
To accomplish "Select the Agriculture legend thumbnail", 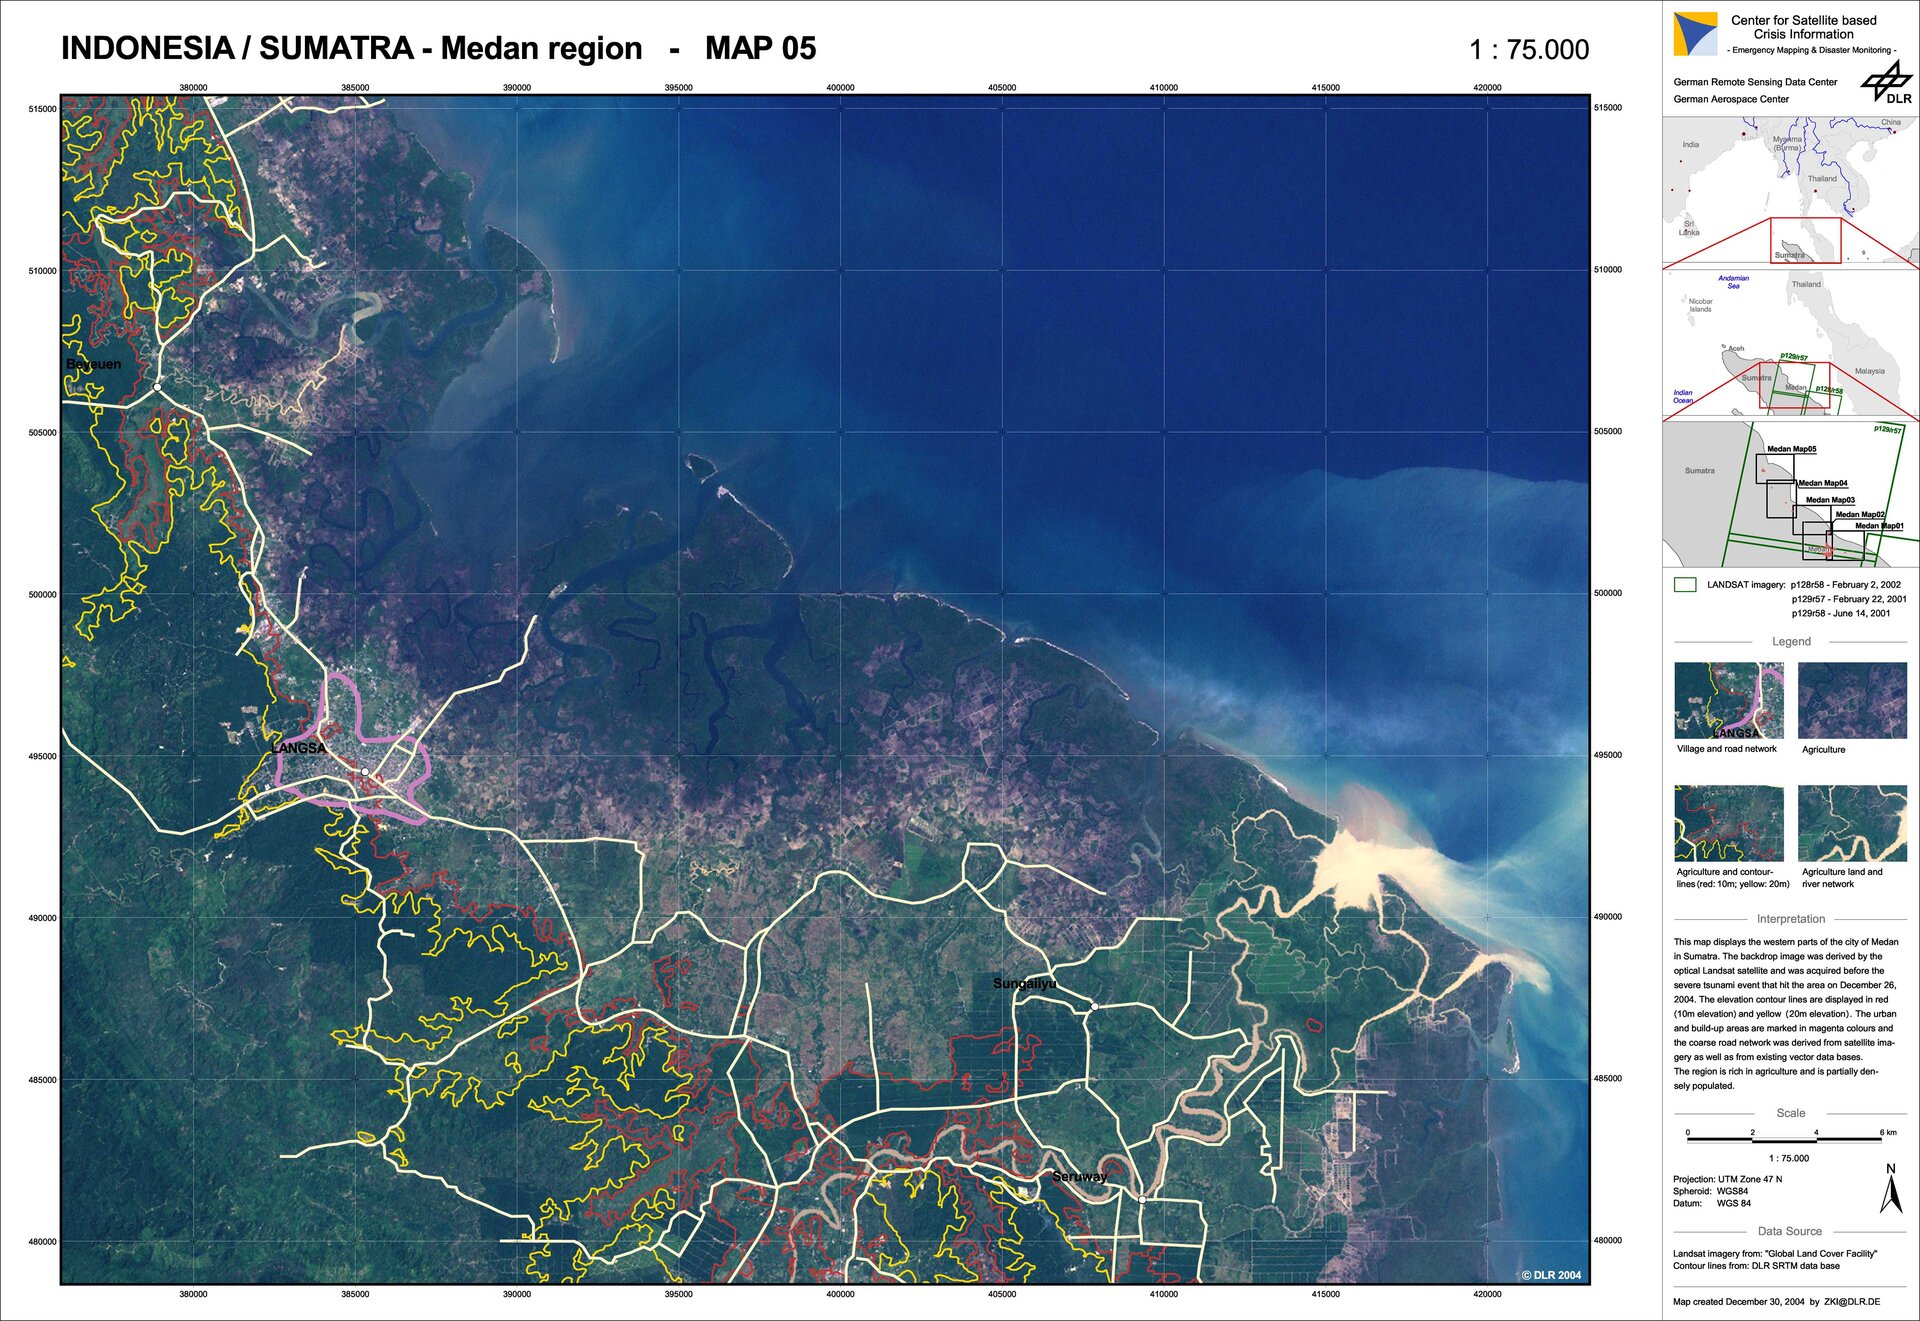I will [x=1852, y=700].
